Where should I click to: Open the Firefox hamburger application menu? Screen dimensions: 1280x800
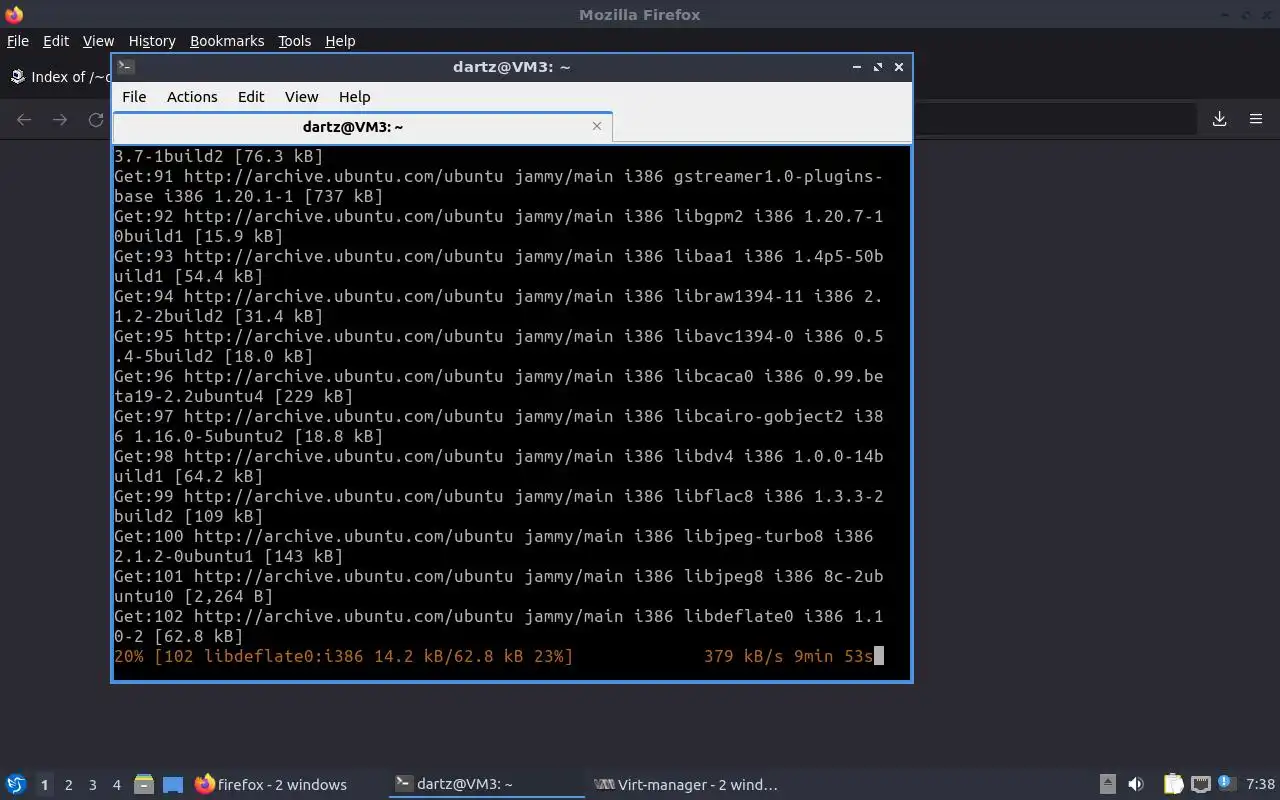(1256, 119)
